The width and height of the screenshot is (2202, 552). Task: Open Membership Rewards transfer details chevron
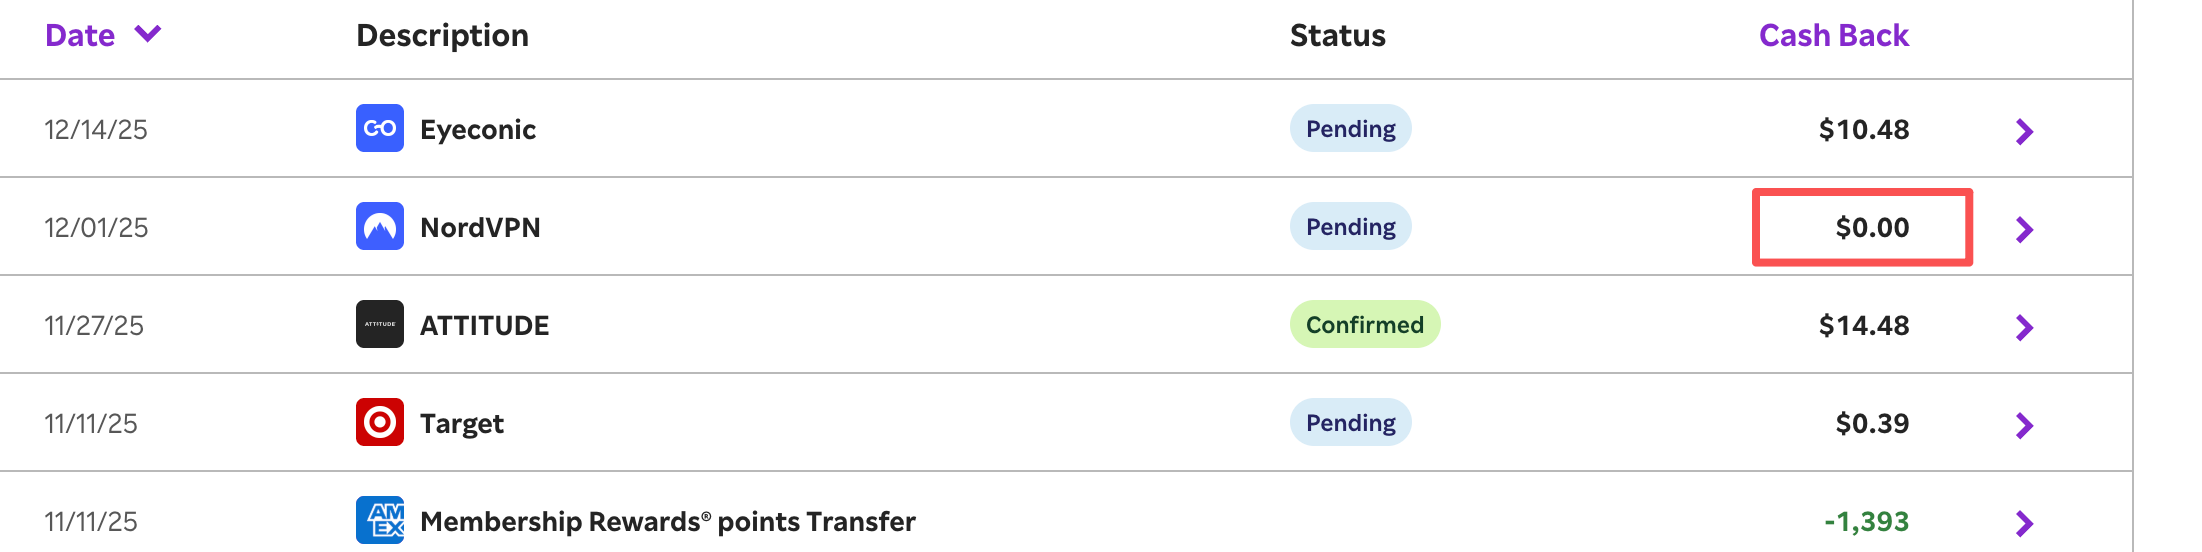[x=2024, y=523]
